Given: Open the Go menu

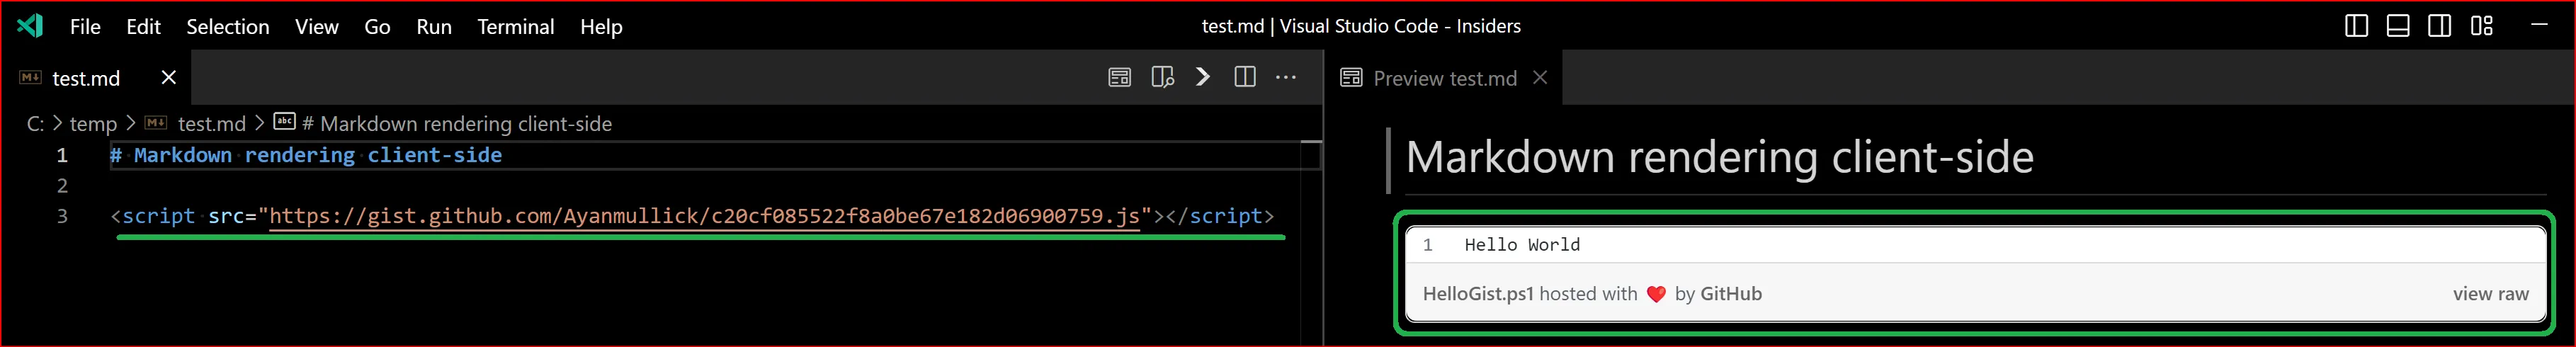Looking at the screenshot, I should point(377,27).
